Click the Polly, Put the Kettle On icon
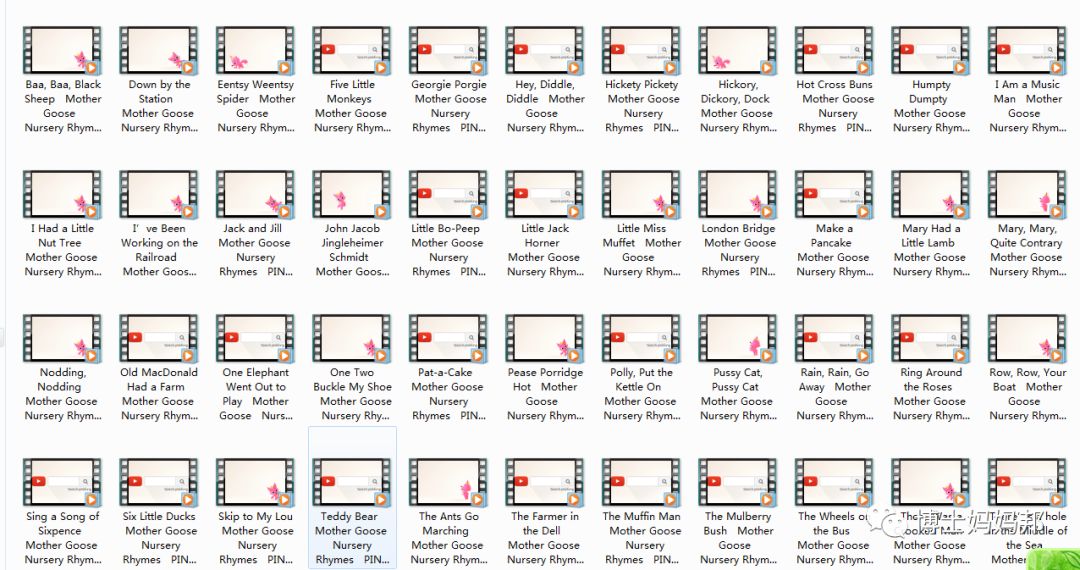1080x570 pixels. pos(641,338)
